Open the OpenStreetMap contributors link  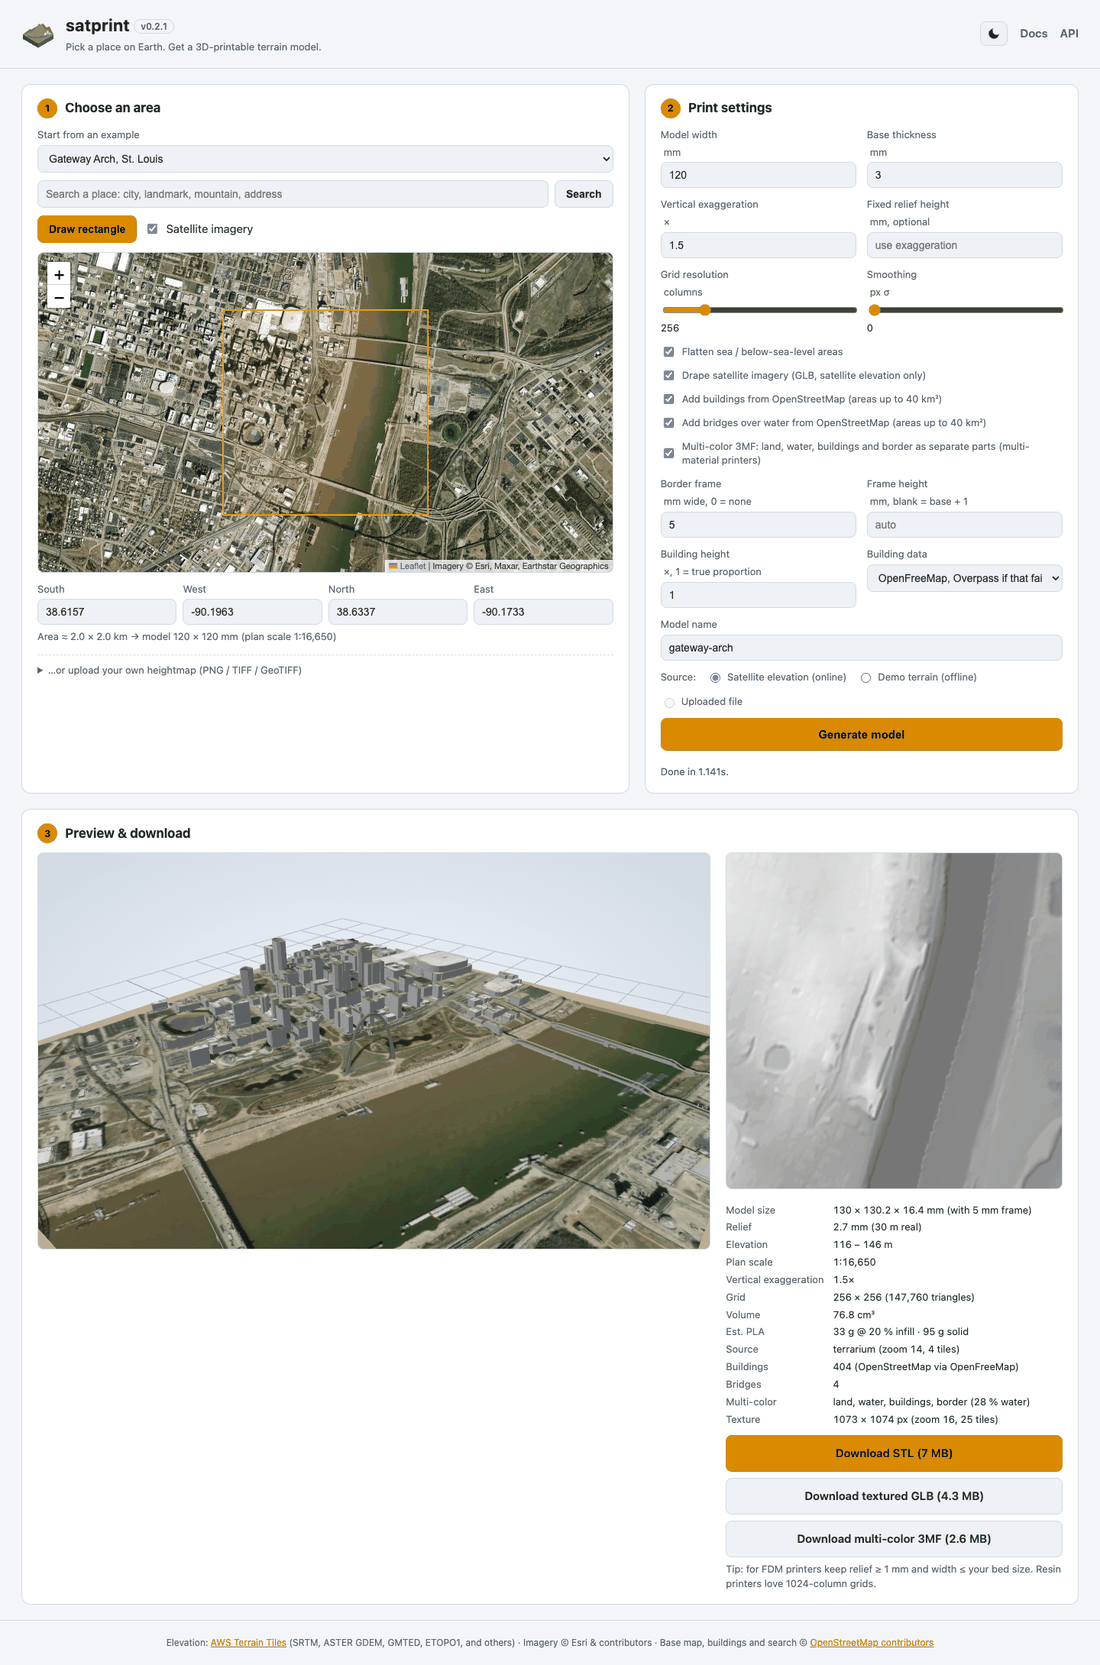tap(871, 1642)
